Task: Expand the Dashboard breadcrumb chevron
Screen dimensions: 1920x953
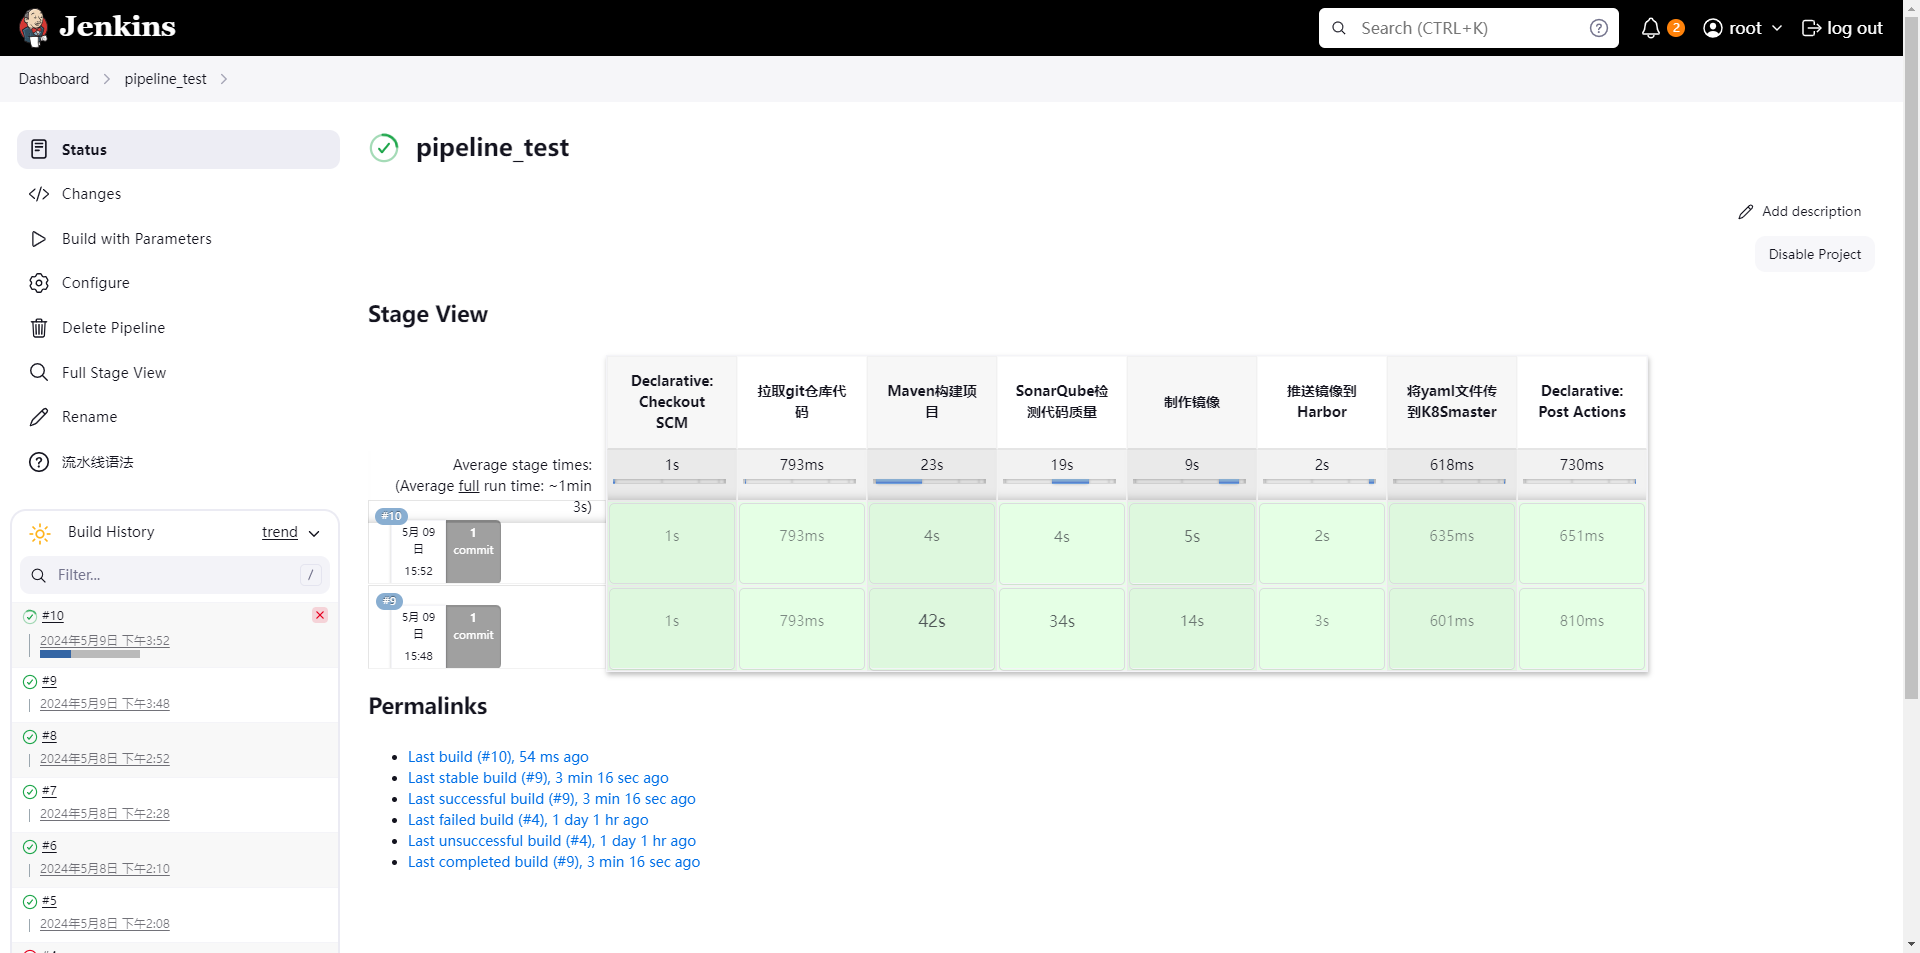Action: coord(107,79)
